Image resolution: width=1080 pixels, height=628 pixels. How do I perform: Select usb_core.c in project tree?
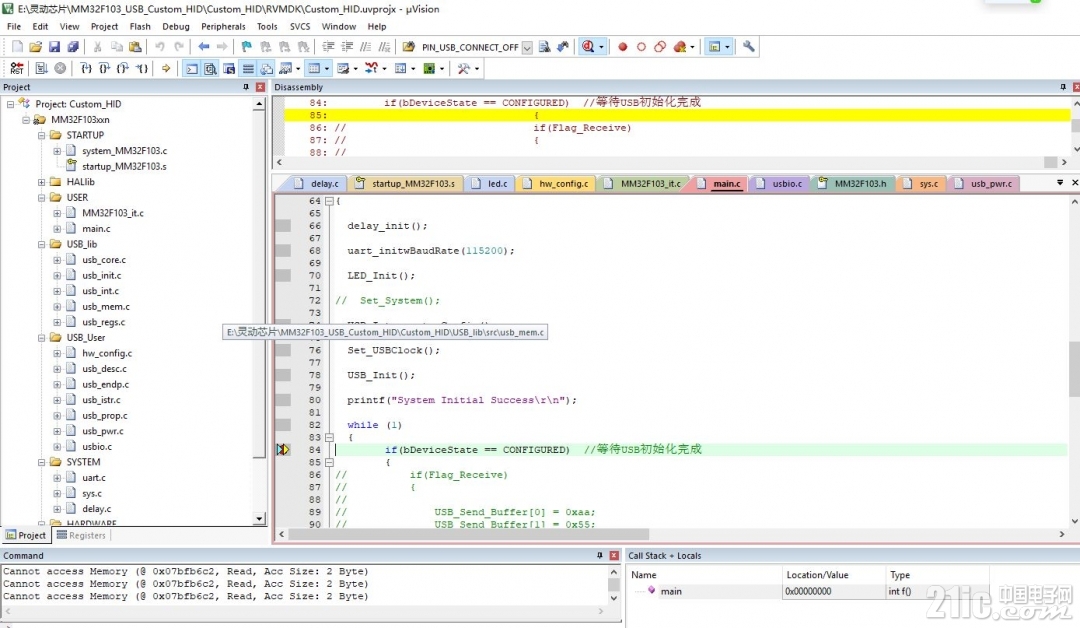point(103,260)
